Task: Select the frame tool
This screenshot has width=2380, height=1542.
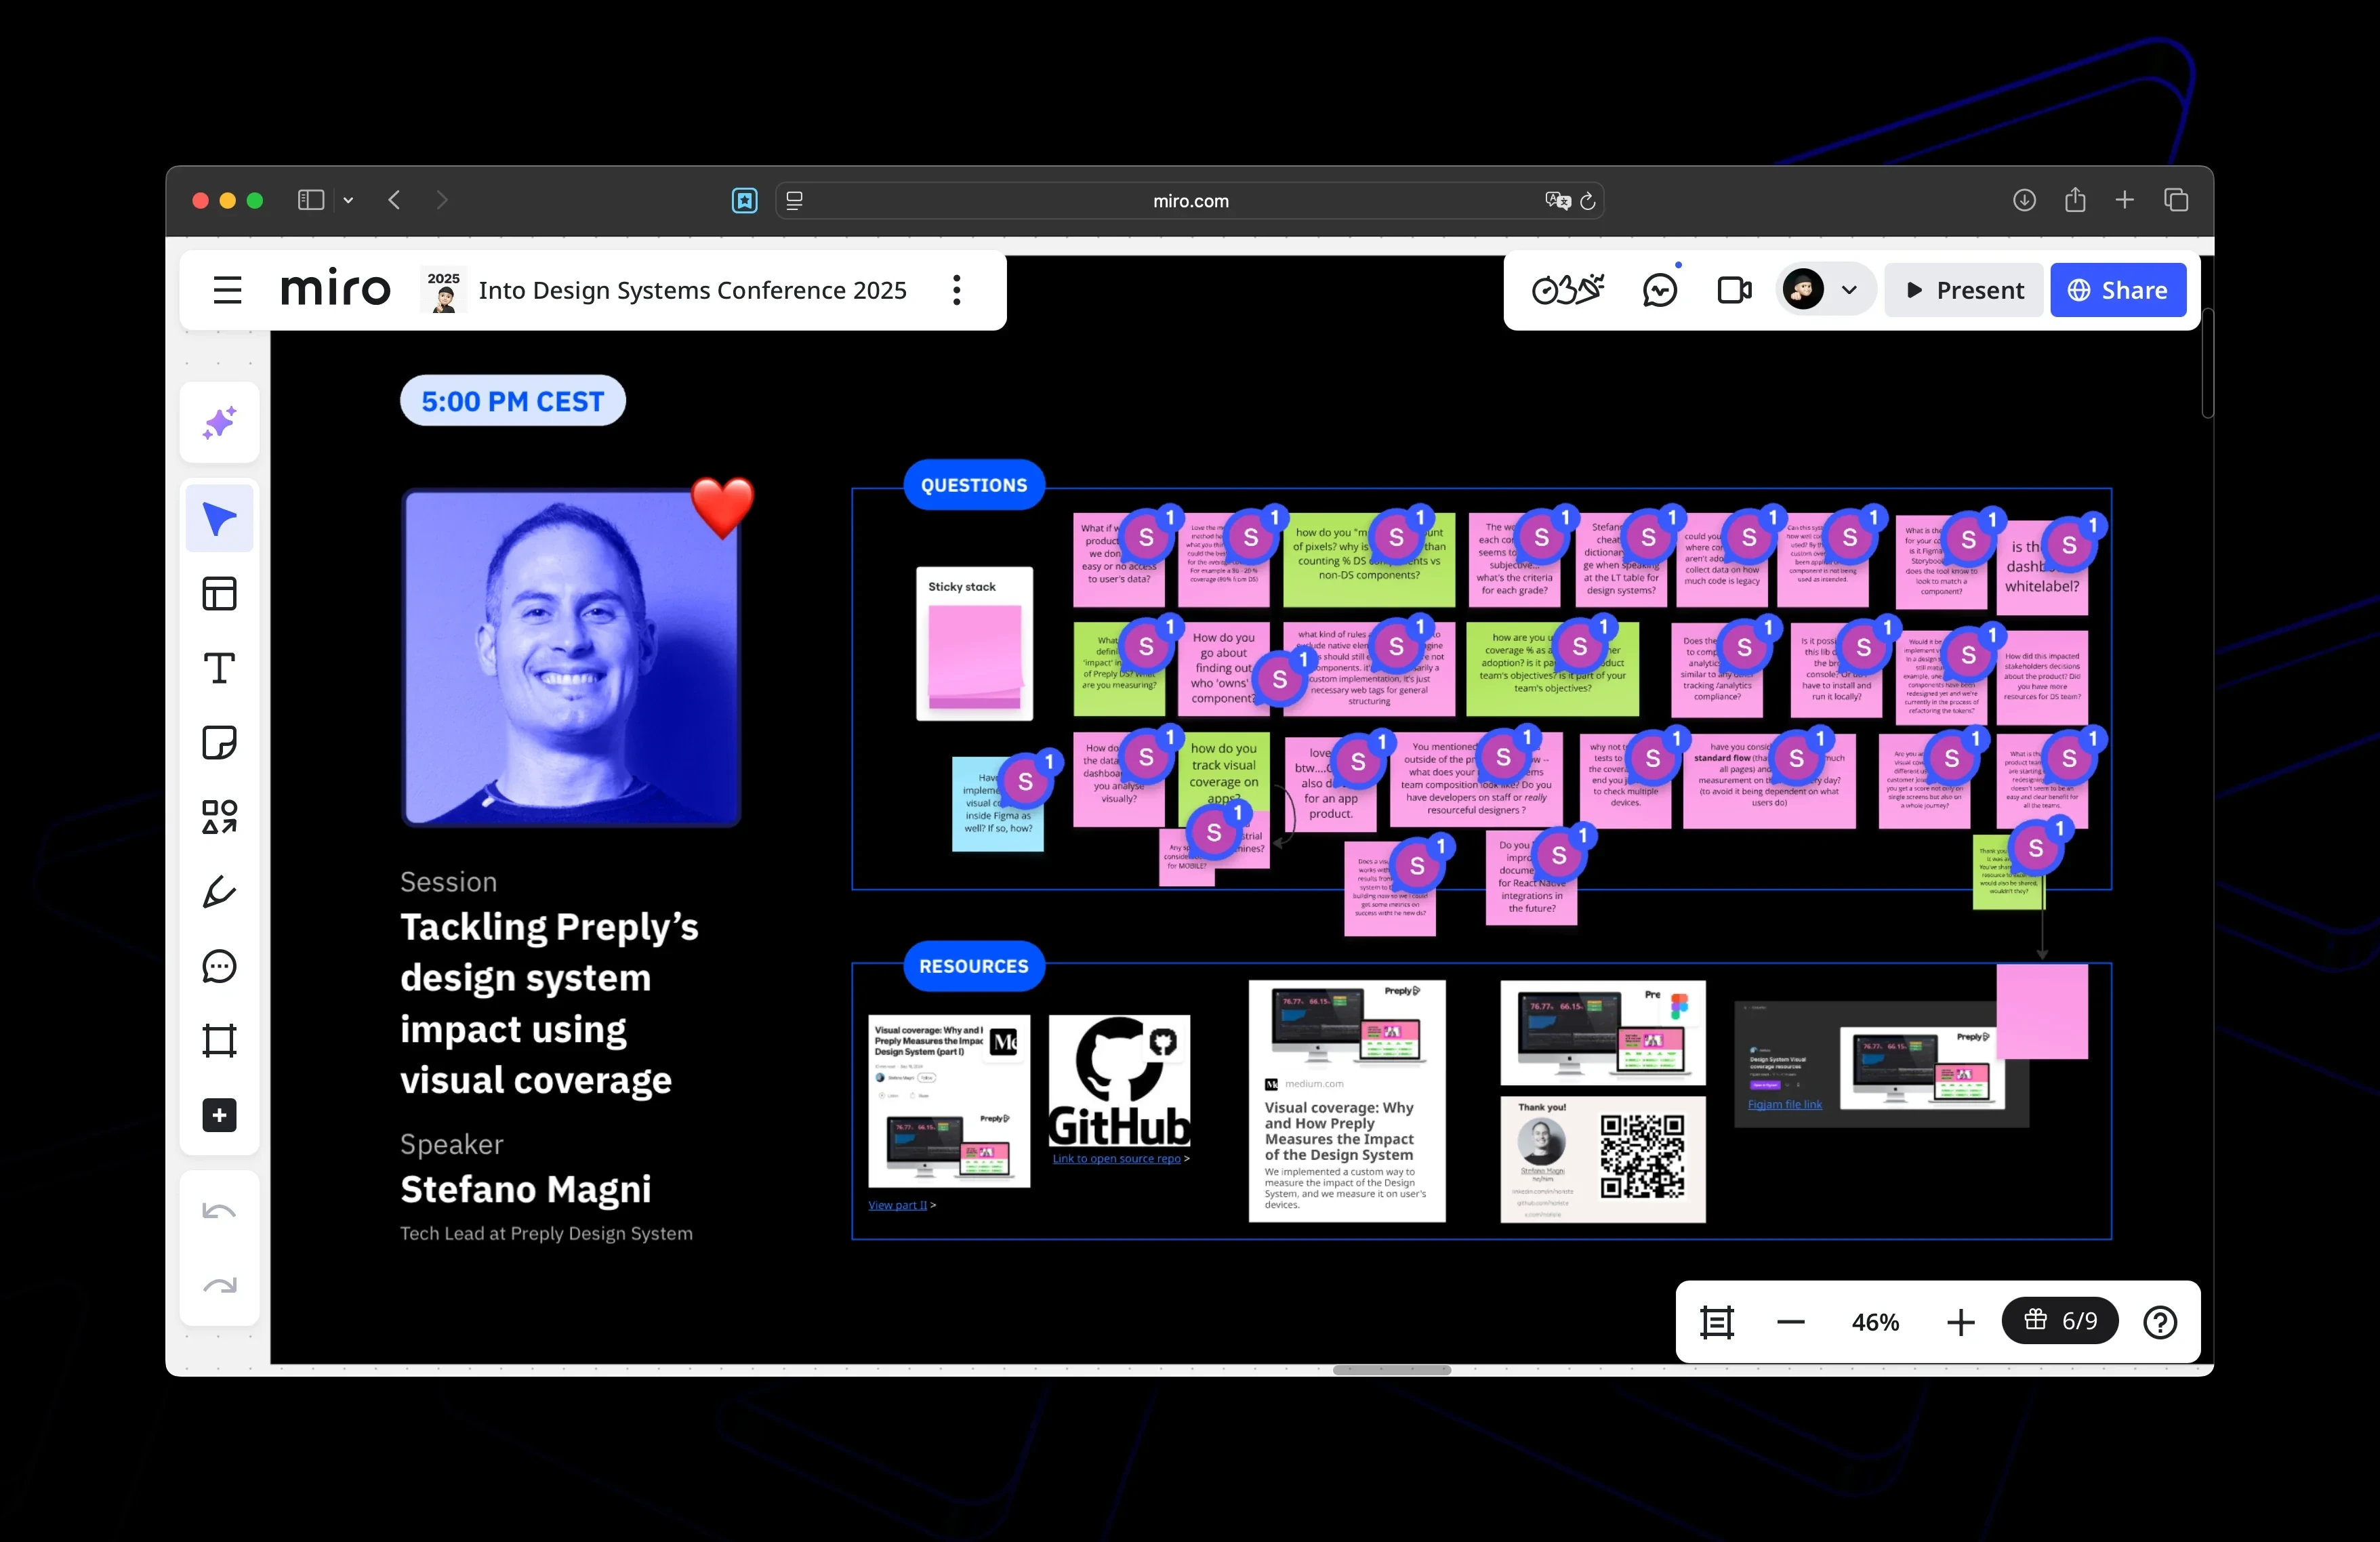Action: click(x=219, y=1041)
